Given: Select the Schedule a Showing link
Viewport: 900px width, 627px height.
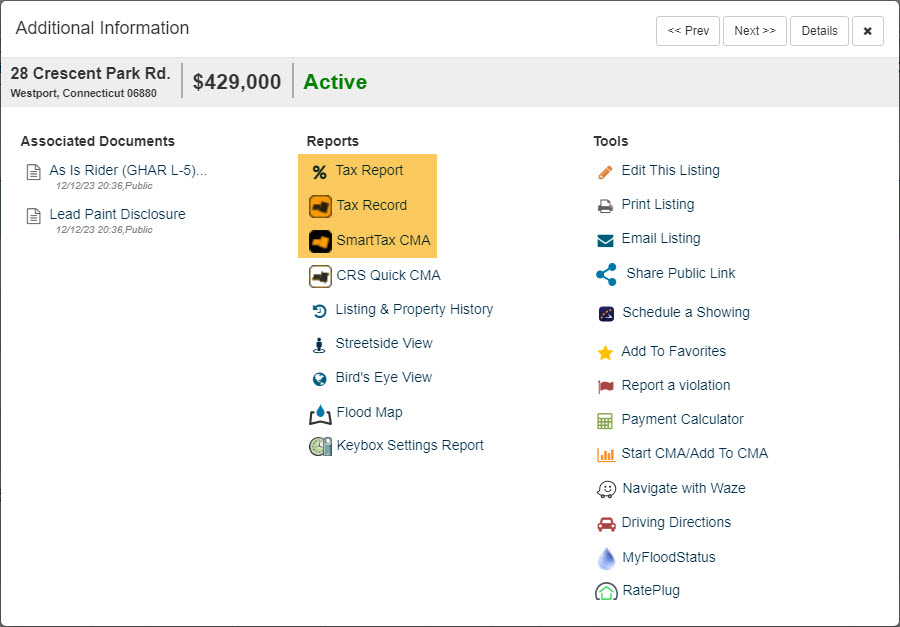Looking at the screenshot, I should (686, 312).
